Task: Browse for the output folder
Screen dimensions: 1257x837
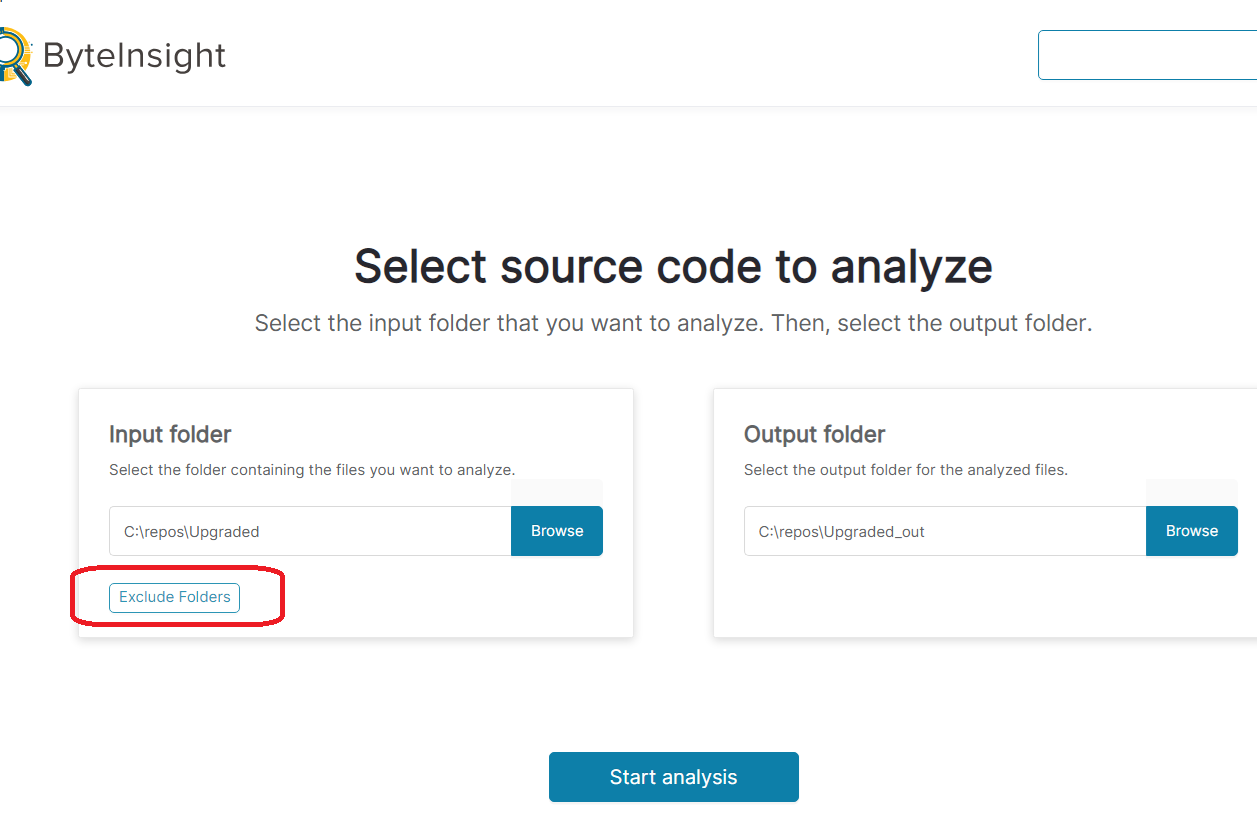Action: click(x=1191, y=531)
